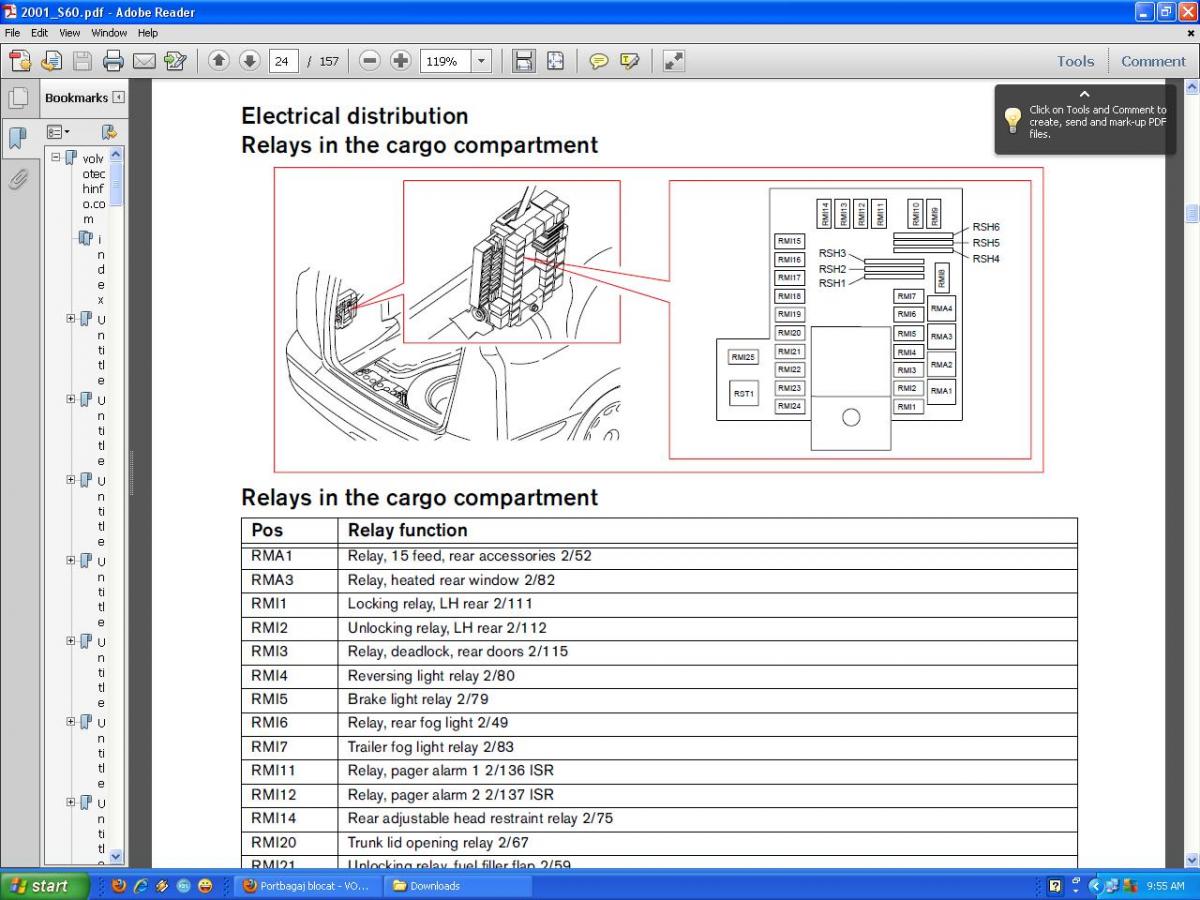Viewport: 1200px width, 900px height.
Task: Open the Bookmarks options dropdown menu
Action: pos(59,132)
